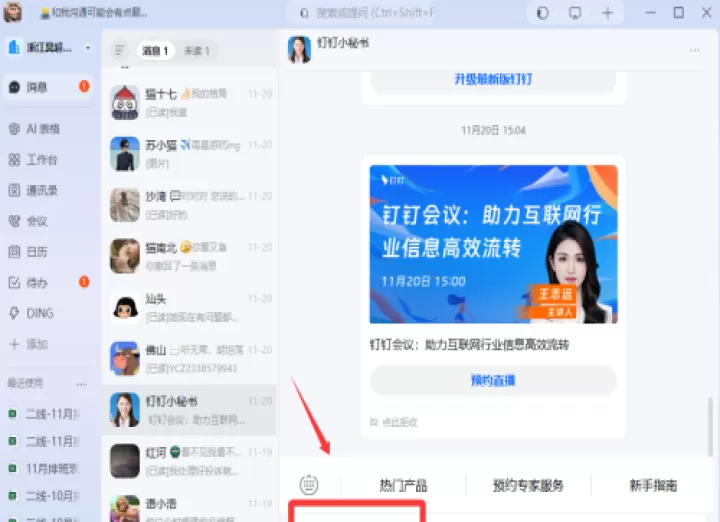
Task: Click 钉钉小秘书 name in the chat header
Action: (343, 43)
